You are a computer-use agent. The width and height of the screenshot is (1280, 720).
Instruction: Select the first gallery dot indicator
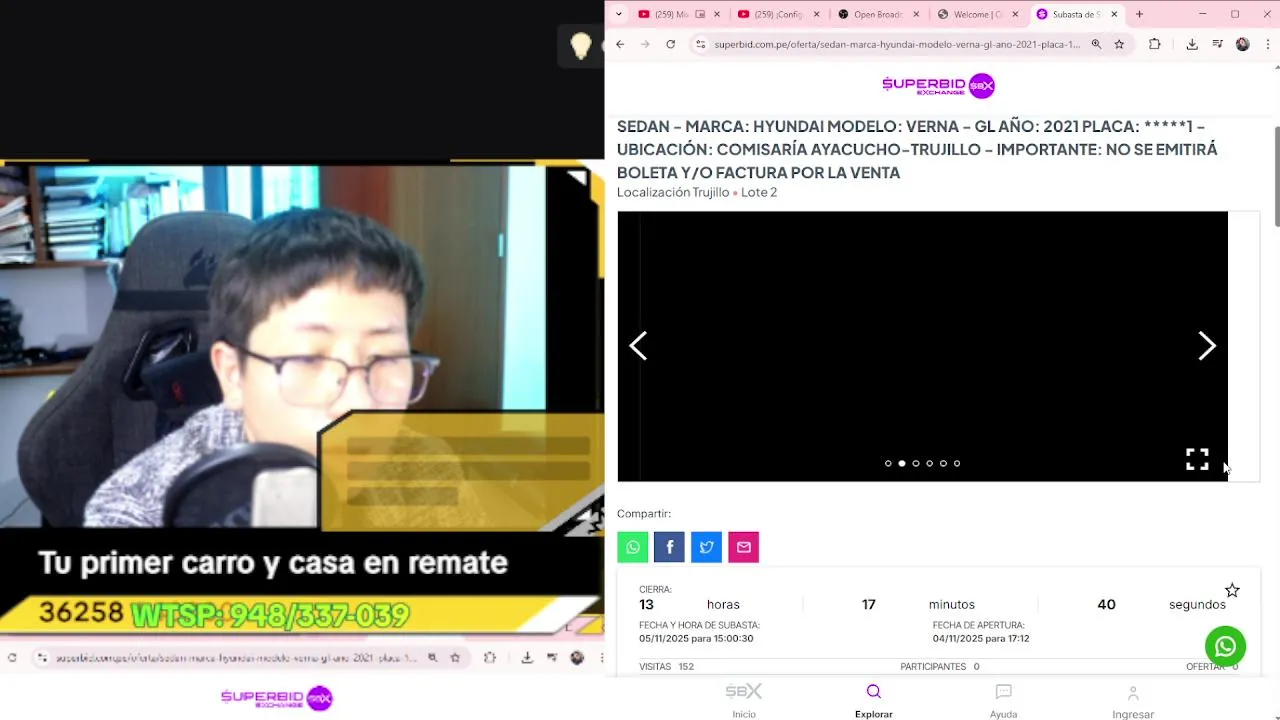click(x=888, y=463)
